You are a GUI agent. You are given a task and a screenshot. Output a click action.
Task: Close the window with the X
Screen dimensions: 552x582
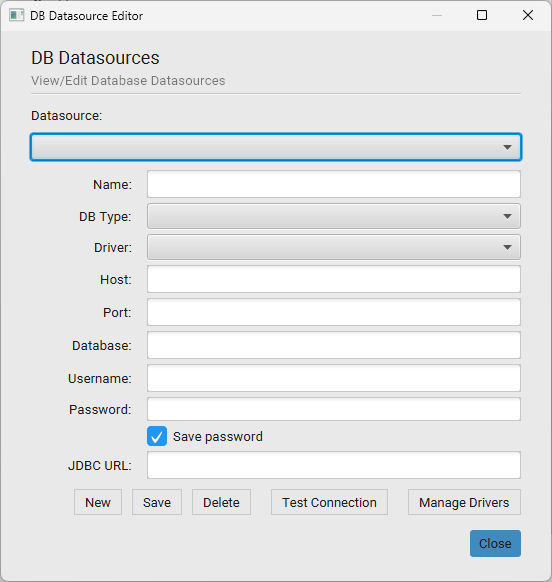[x=528, y=15]
